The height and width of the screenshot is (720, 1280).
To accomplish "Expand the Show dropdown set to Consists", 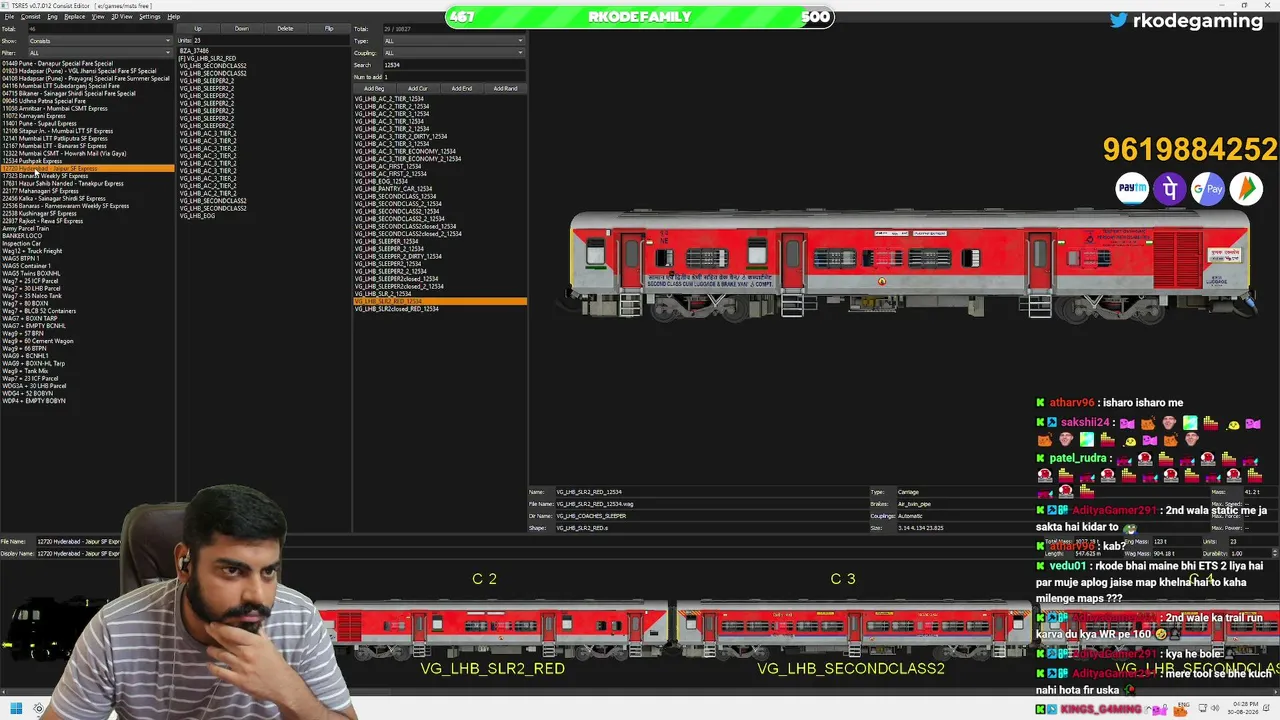I will click(99, 41).
